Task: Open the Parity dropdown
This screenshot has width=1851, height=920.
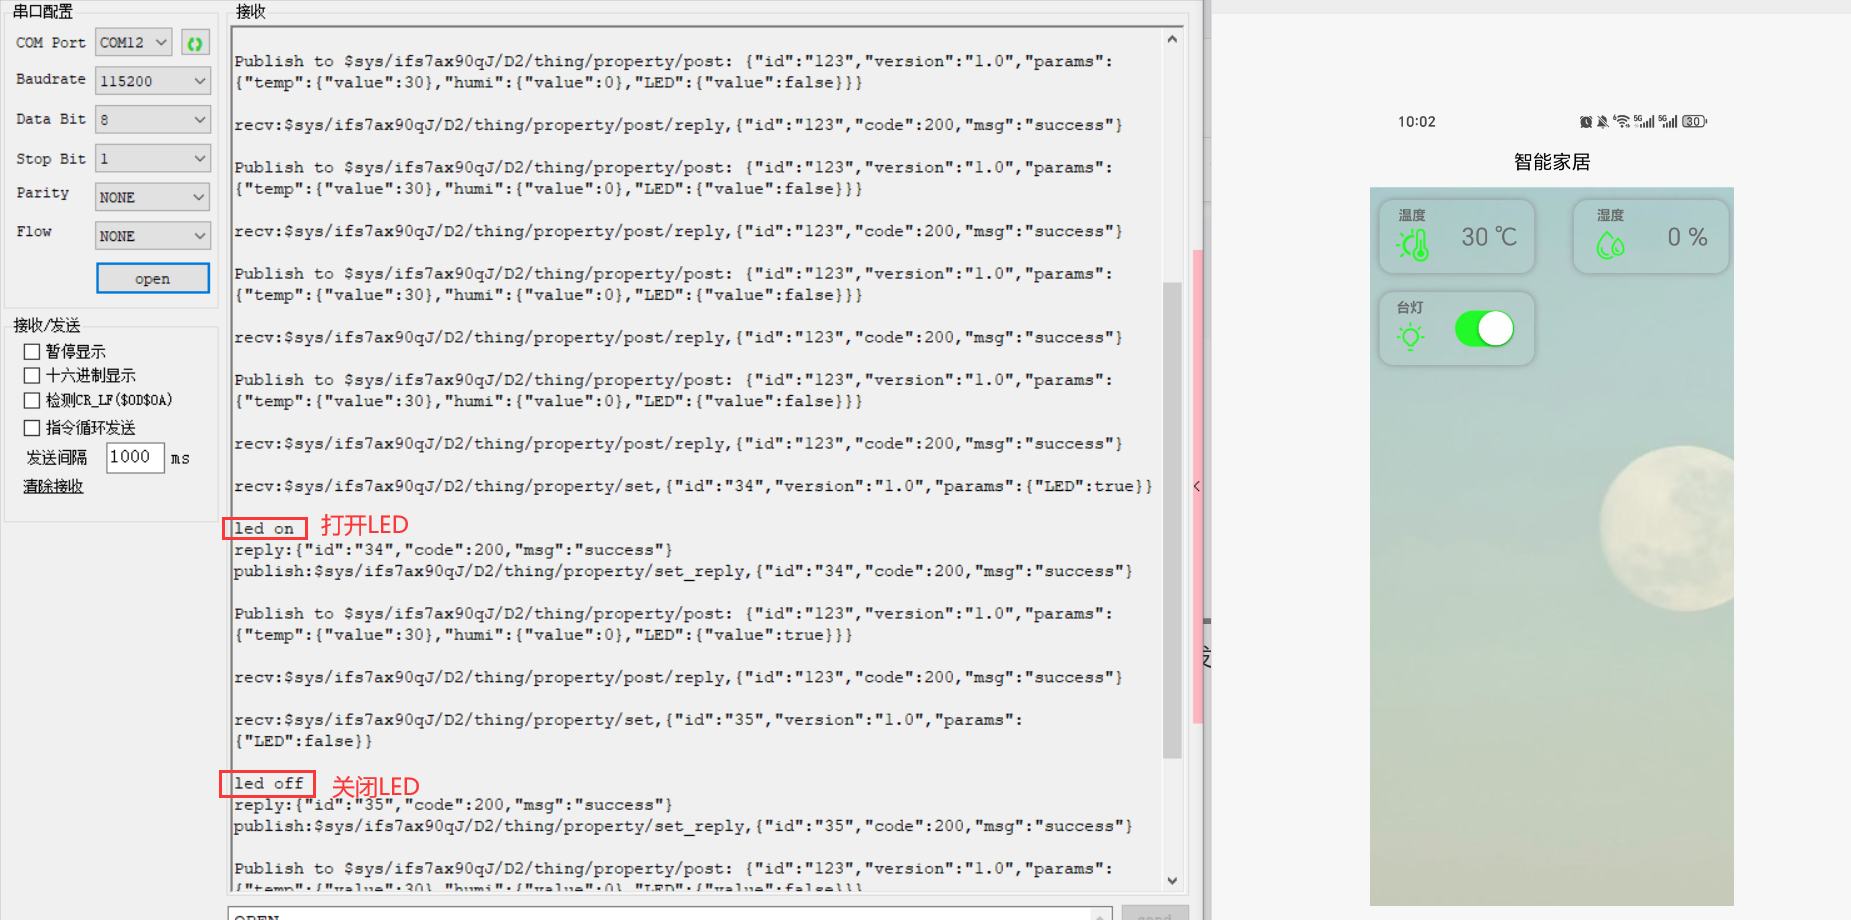Action: click(x=152, y=197)
